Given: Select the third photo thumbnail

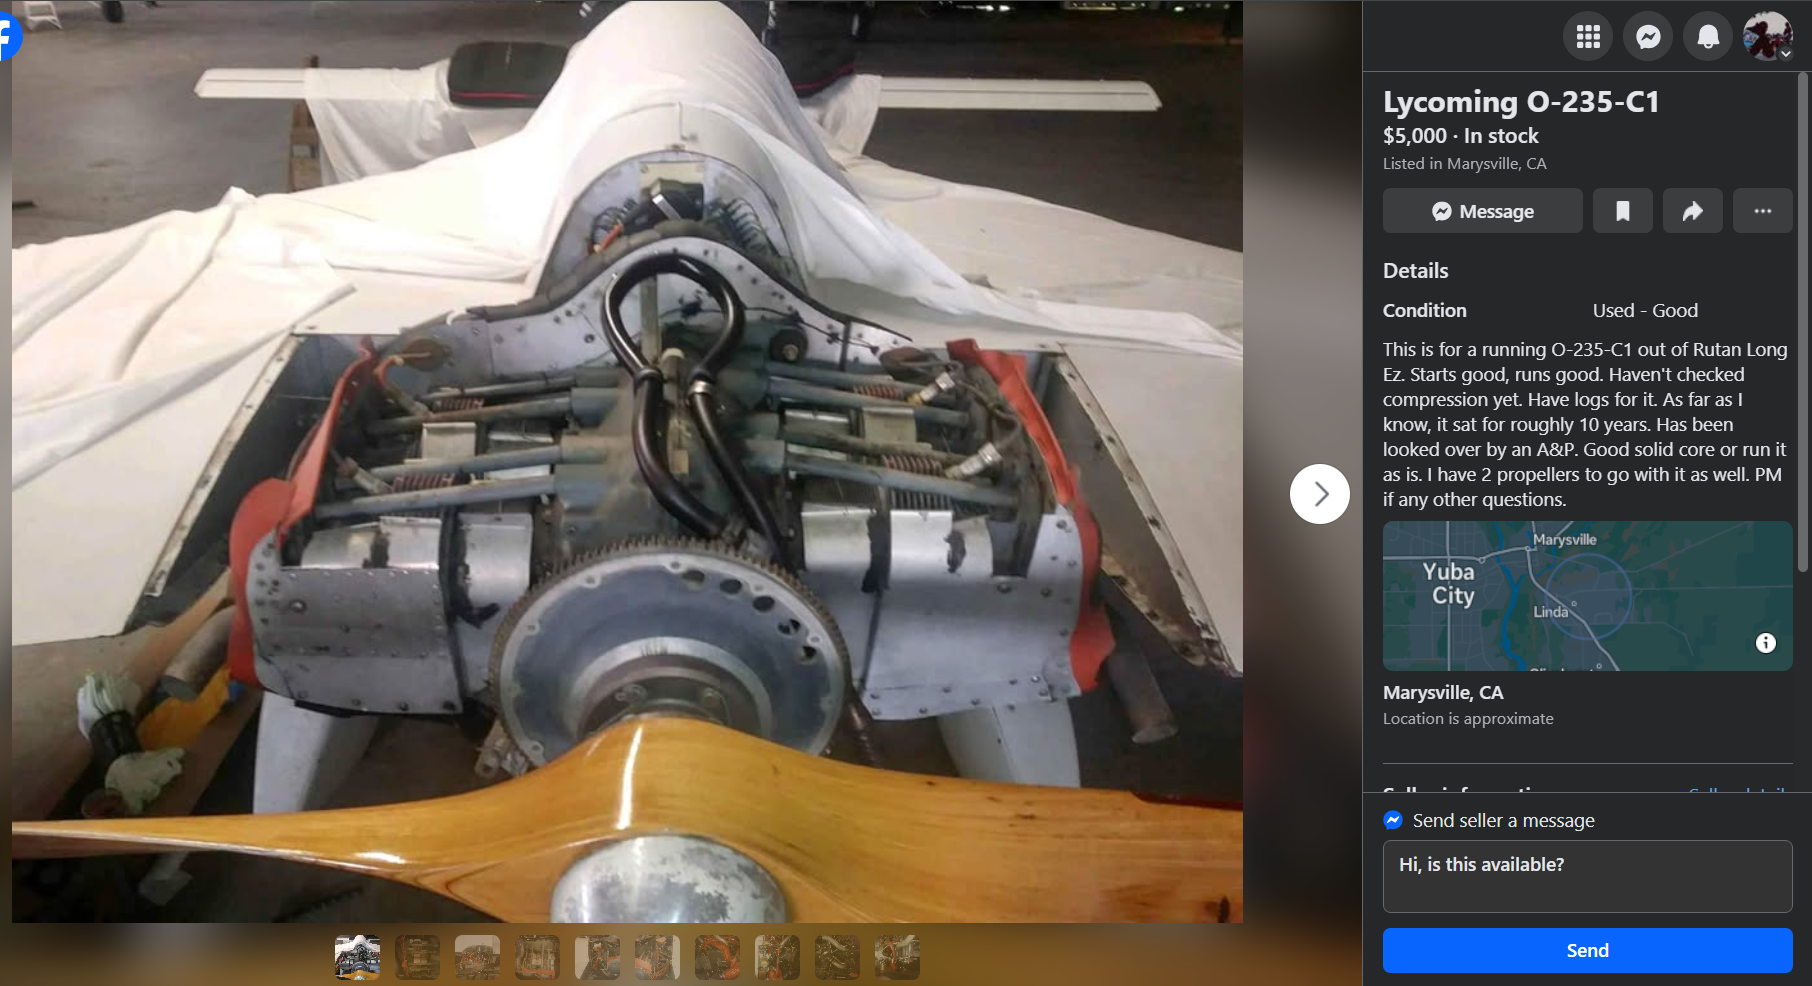Looking at the screenshot, I should click(x=477, y=957).
